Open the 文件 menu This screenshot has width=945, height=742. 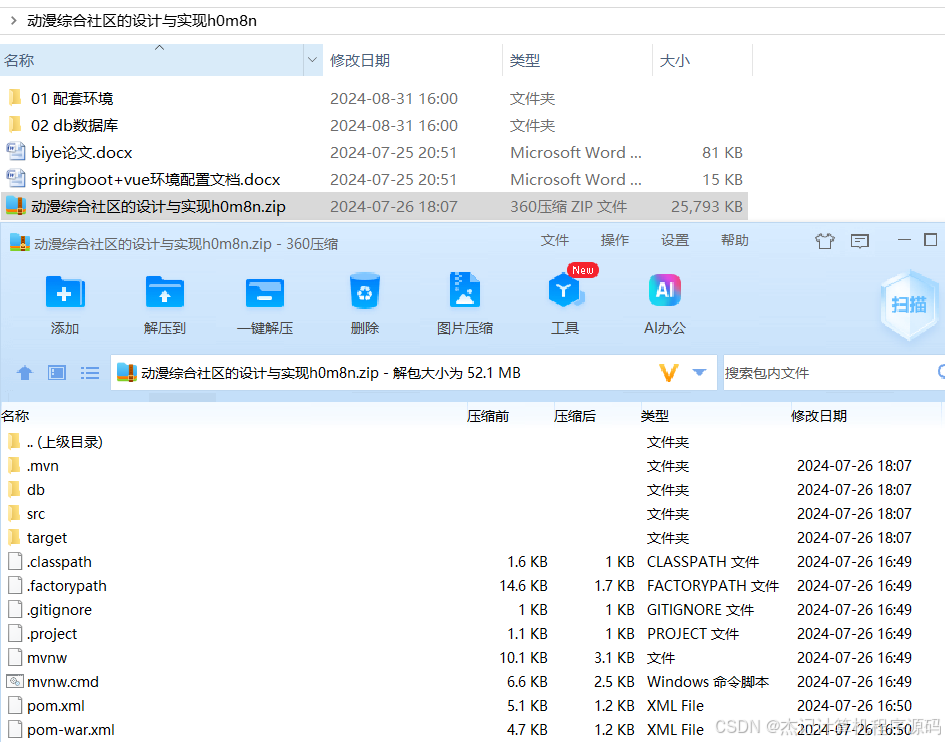pos(555,240)
